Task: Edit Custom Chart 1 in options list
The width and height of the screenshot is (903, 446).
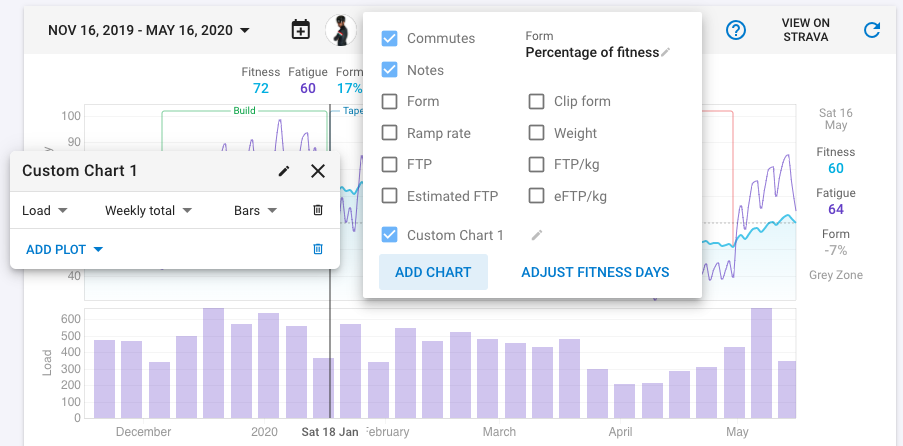Action: coord(537,235)
